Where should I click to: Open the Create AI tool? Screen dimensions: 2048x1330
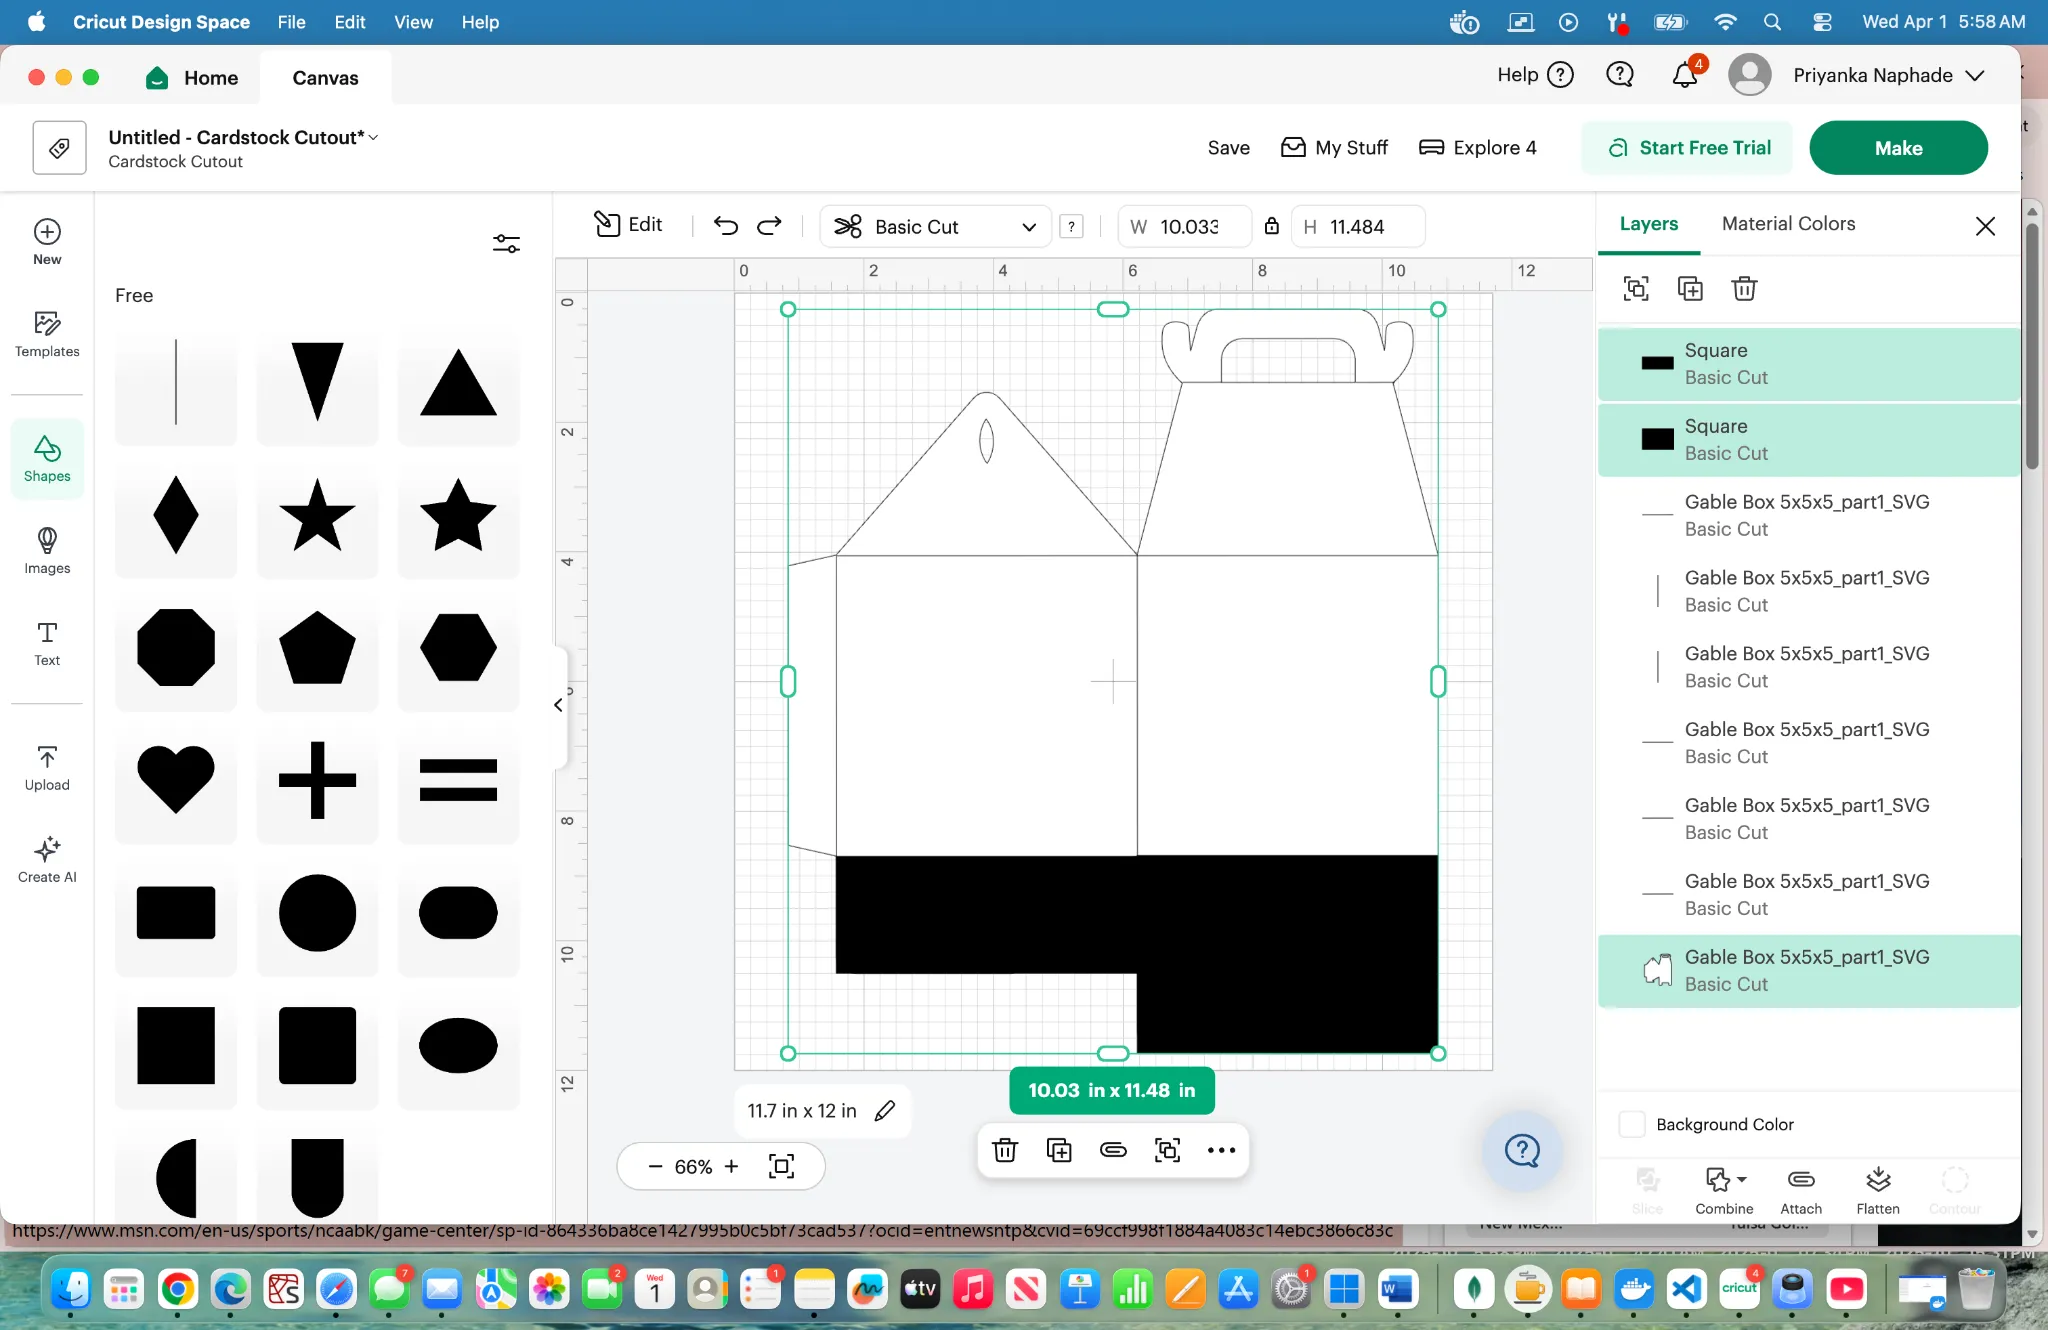(x=47, y=860)
